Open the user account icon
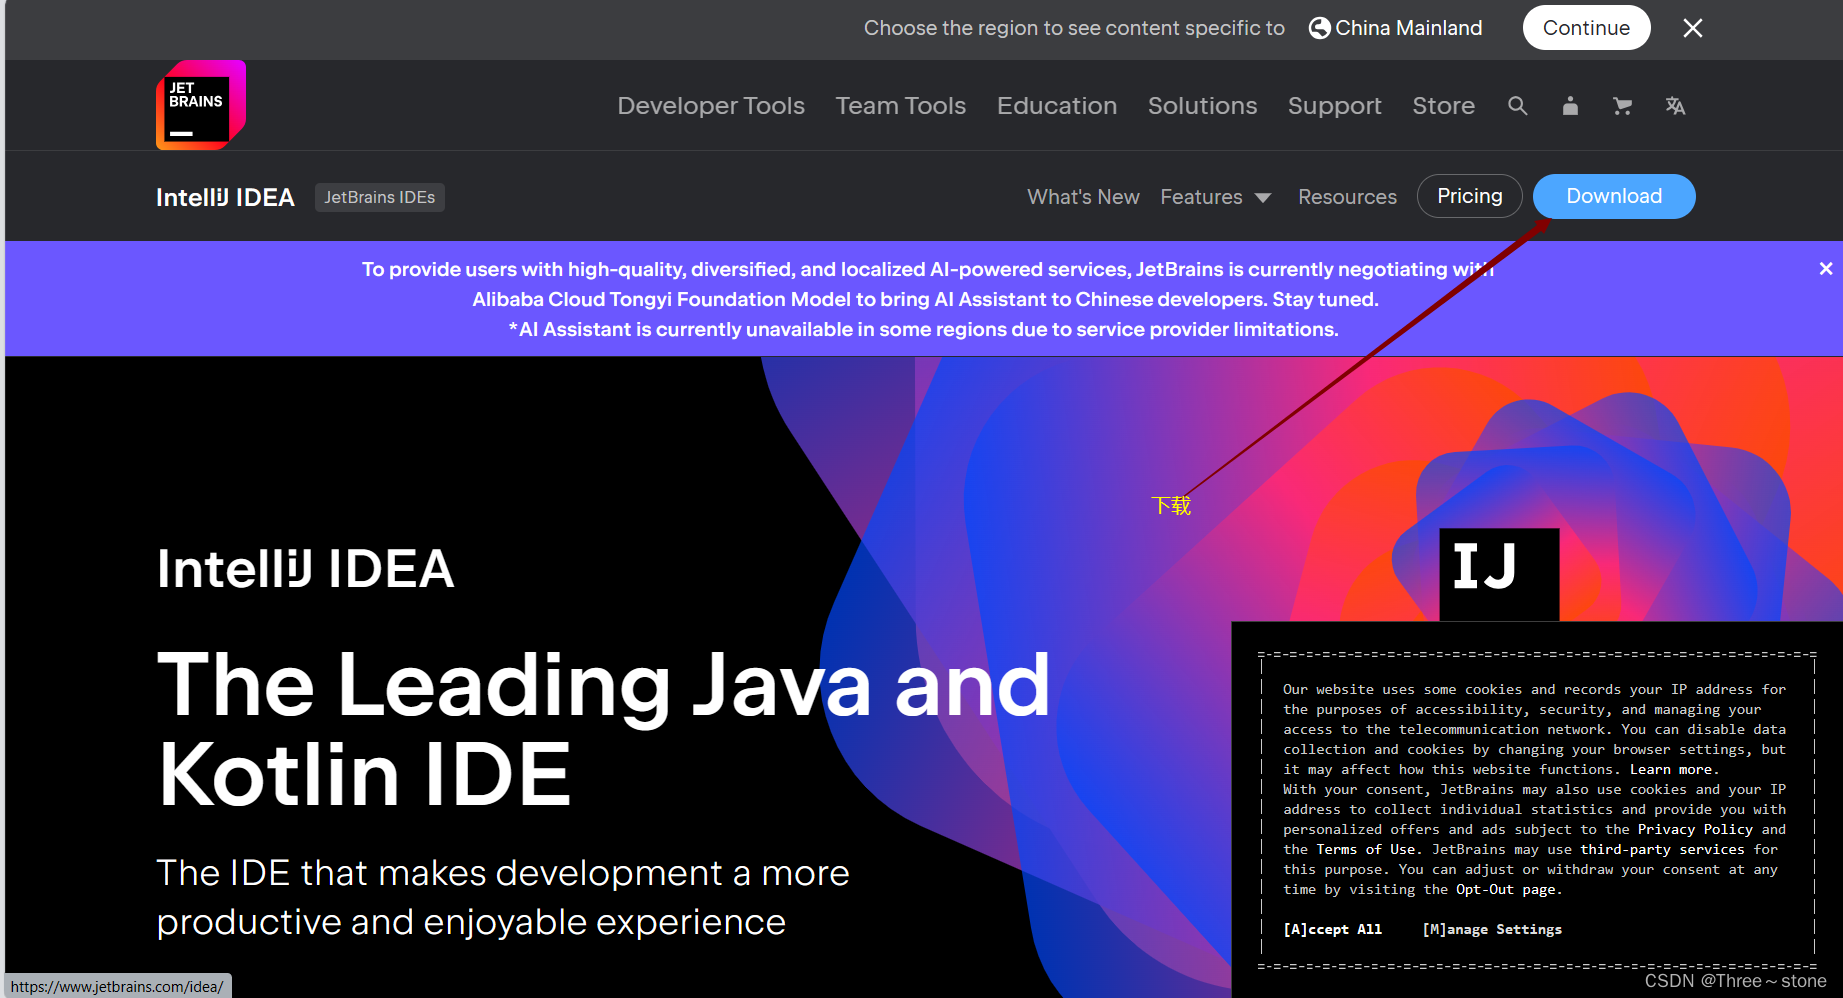The image size is (1843, 998). 1569,105
